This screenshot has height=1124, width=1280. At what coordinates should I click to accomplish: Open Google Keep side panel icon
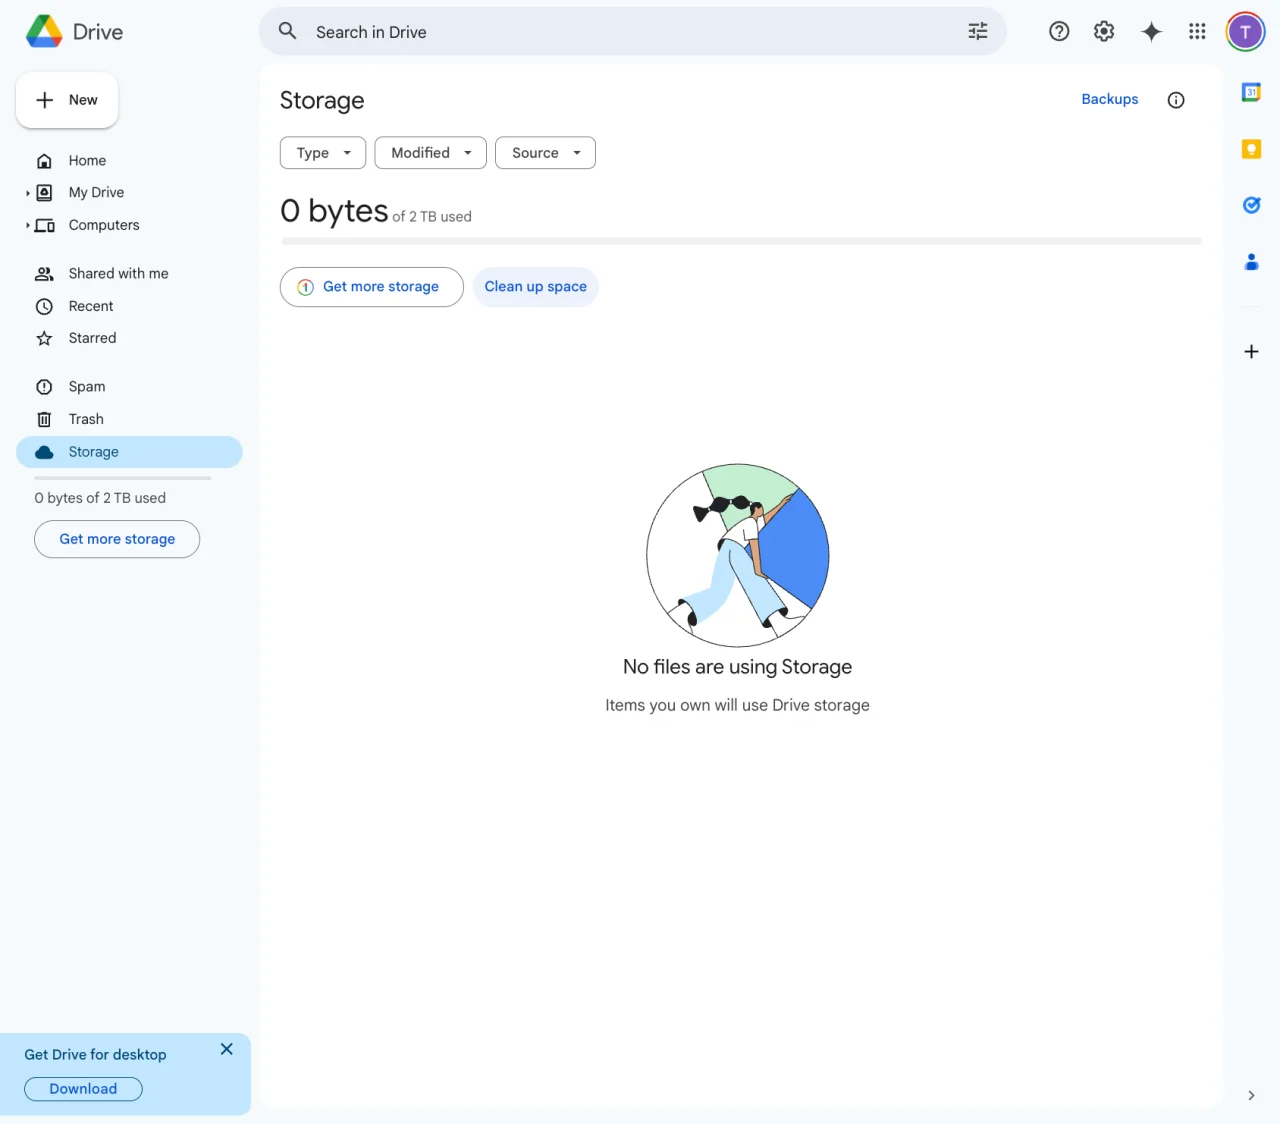coord(1251,149)
